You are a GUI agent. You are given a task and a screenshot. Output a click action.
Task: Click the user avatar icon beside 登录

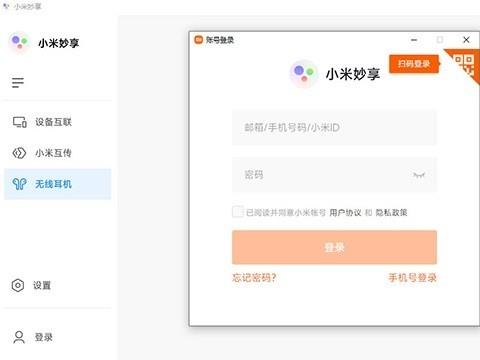point(19,337)
